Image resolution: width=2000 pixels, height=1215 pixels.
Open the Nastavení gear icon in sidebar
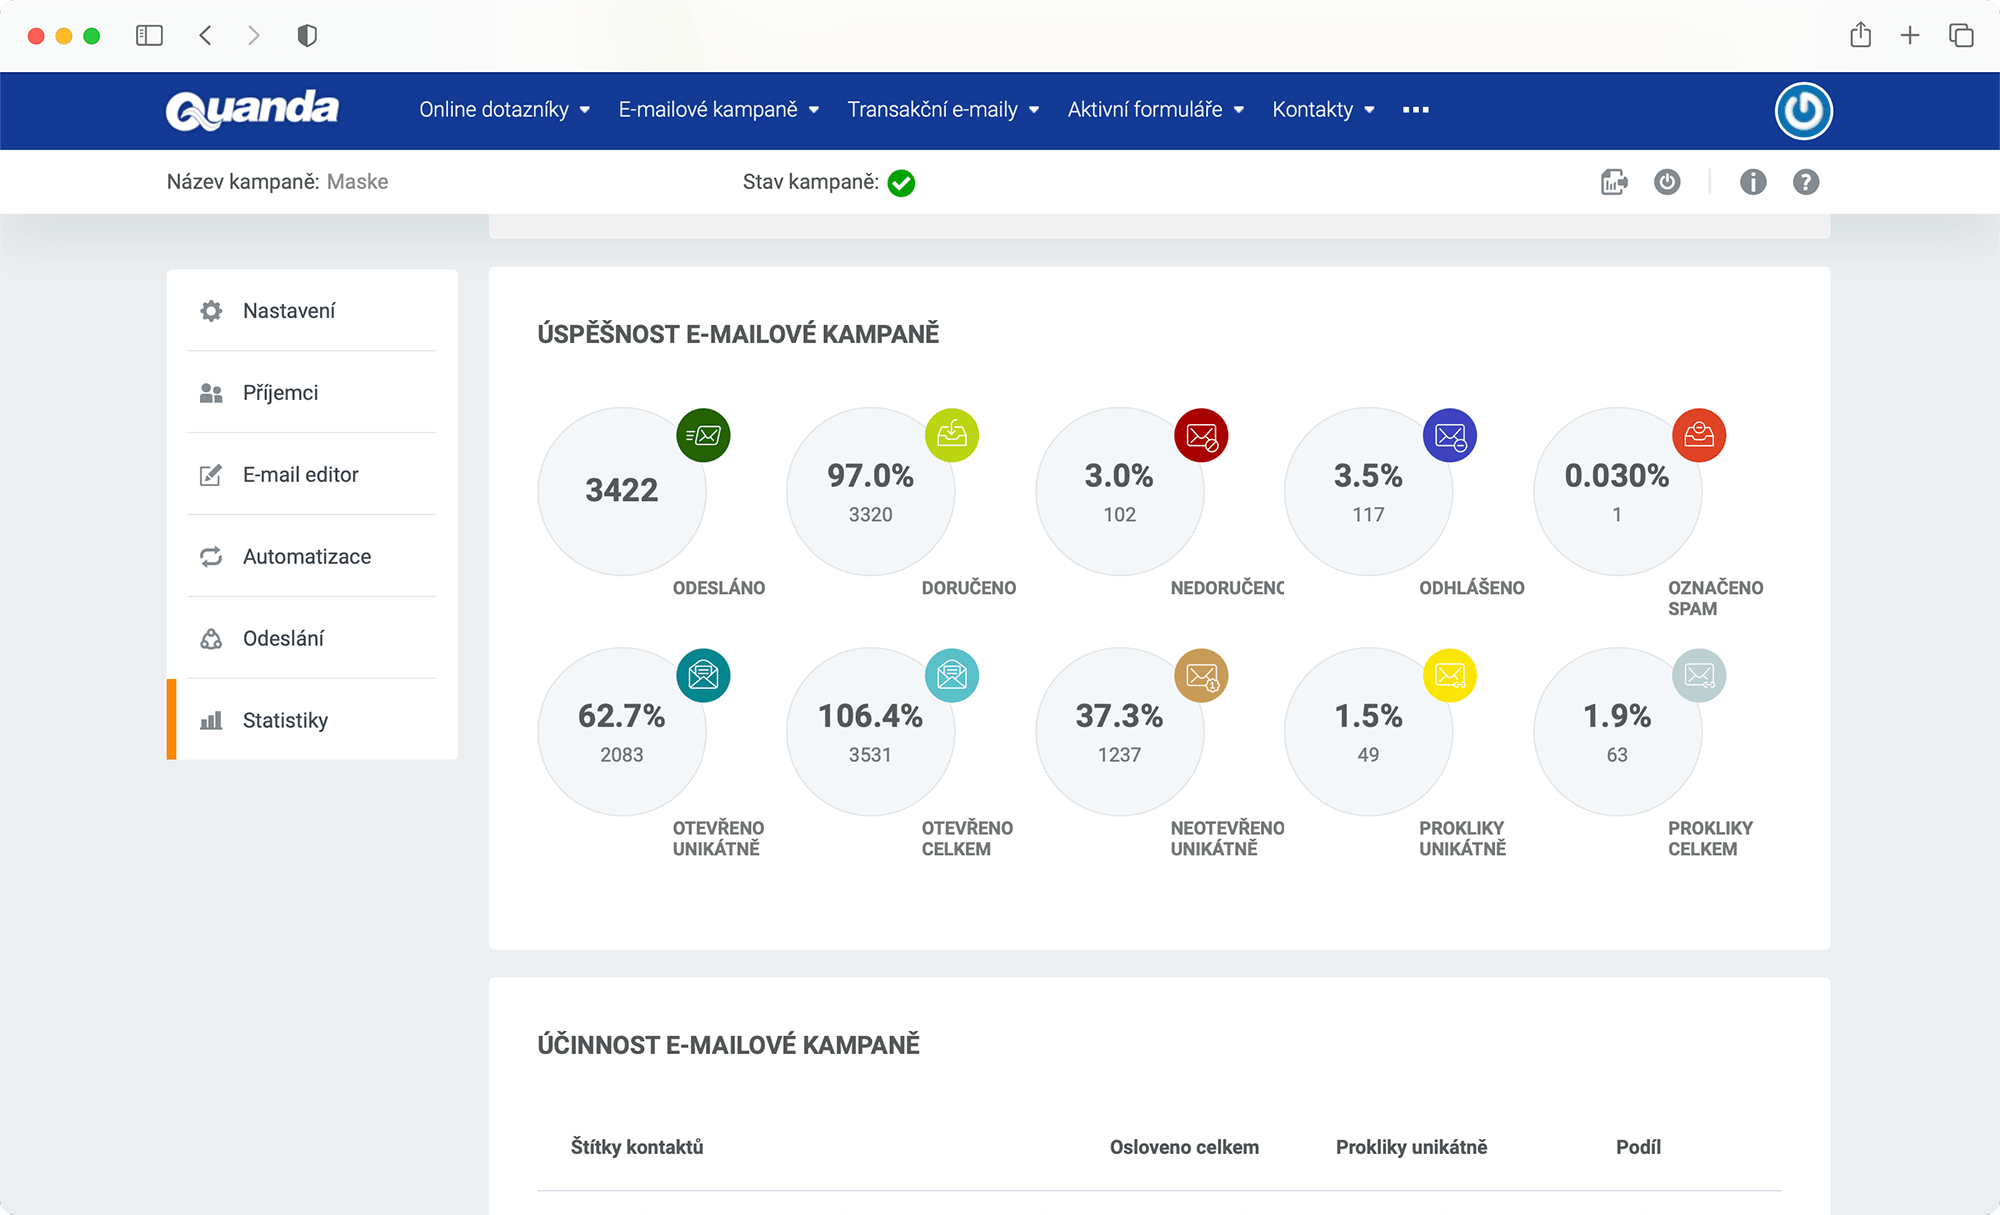click(x=210, y=310)
